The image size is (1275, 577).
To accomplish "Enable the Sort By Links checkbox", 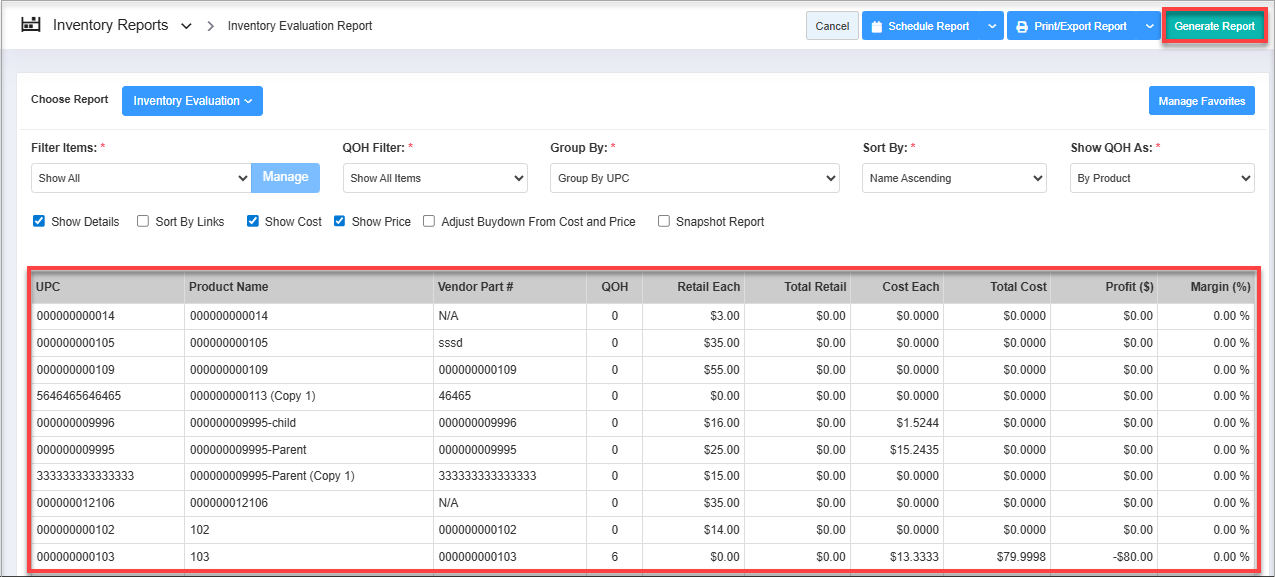I will click(x=143, y=221).
